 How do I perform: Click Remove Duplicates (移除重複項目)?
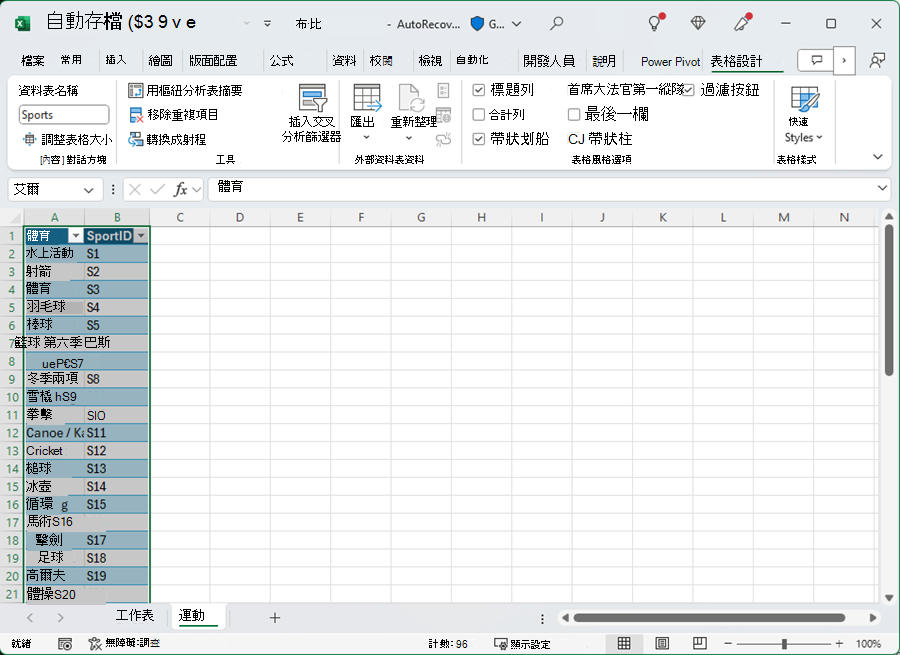tap(174, 115)
